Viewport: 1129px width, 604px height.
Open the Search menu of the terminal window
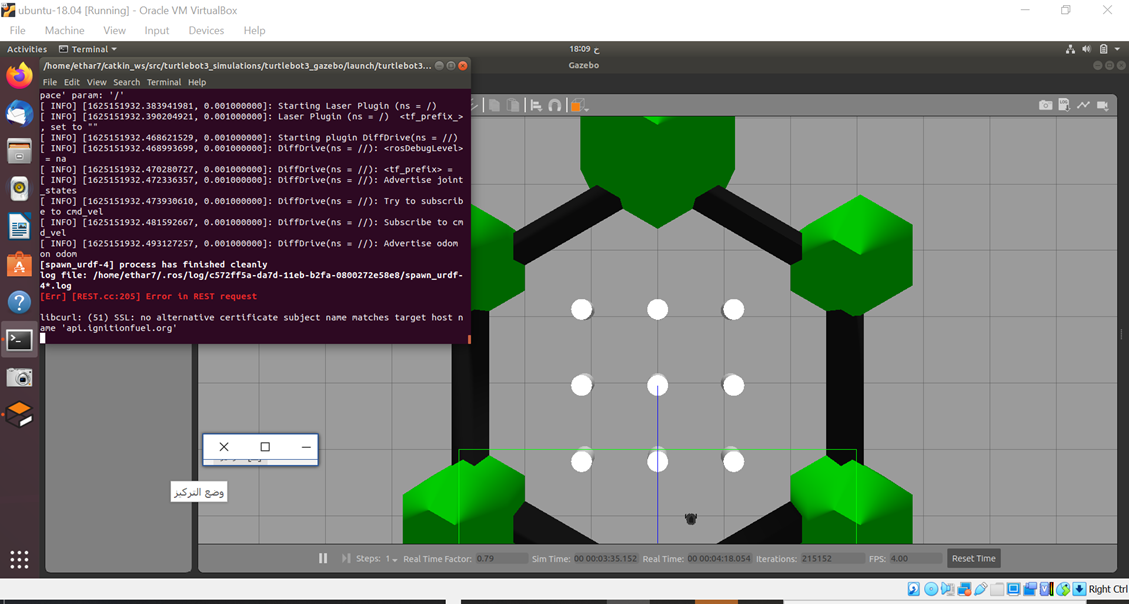pyautogui.click(x=126, y=81)
